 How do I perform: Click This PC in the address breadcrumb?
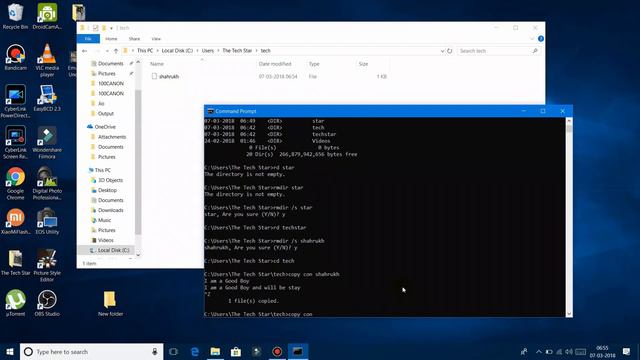[x=145, y=51]
